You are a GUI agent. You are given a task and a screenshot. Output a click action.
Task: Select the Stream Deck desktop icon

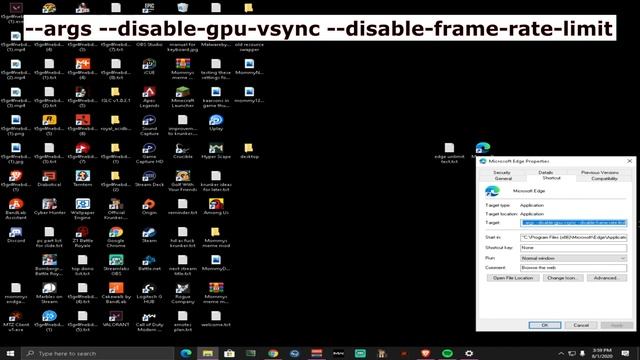pos(149,179)
